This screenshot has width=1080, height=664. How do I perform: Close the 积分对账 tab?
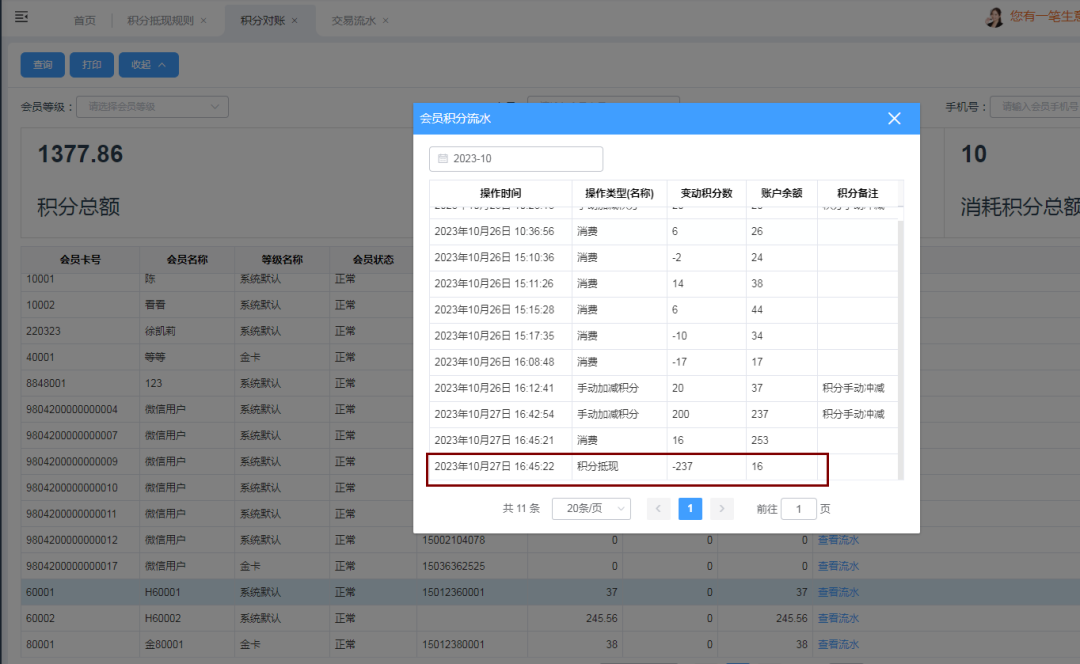point(295,21)
